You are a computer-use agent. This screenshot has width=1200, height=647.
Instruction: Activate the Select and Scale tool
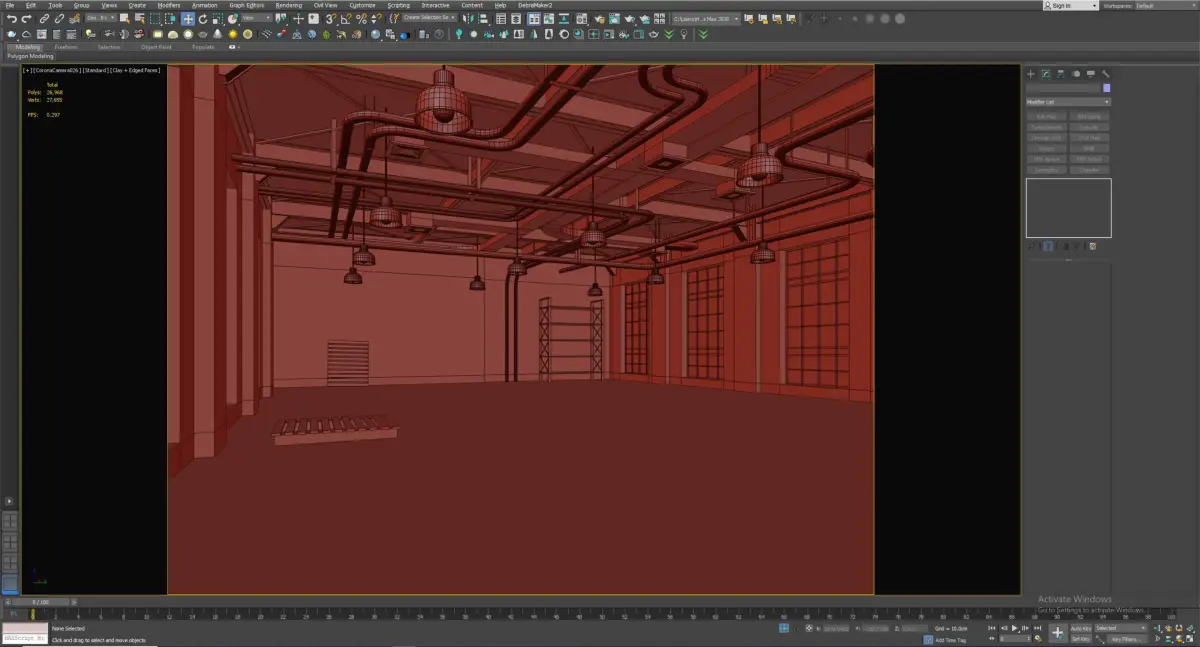pyautogui.click(x=217, y=18)
